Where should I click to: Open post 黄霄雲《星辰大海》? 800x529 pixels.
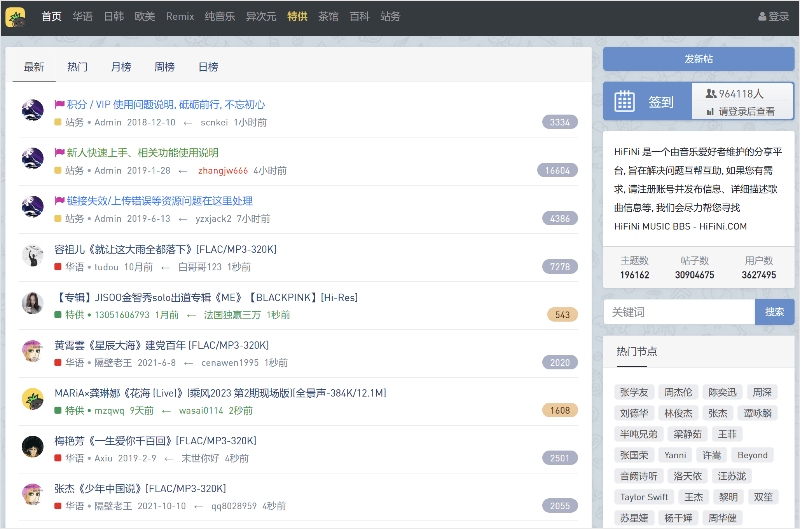[x=162, y=345]
